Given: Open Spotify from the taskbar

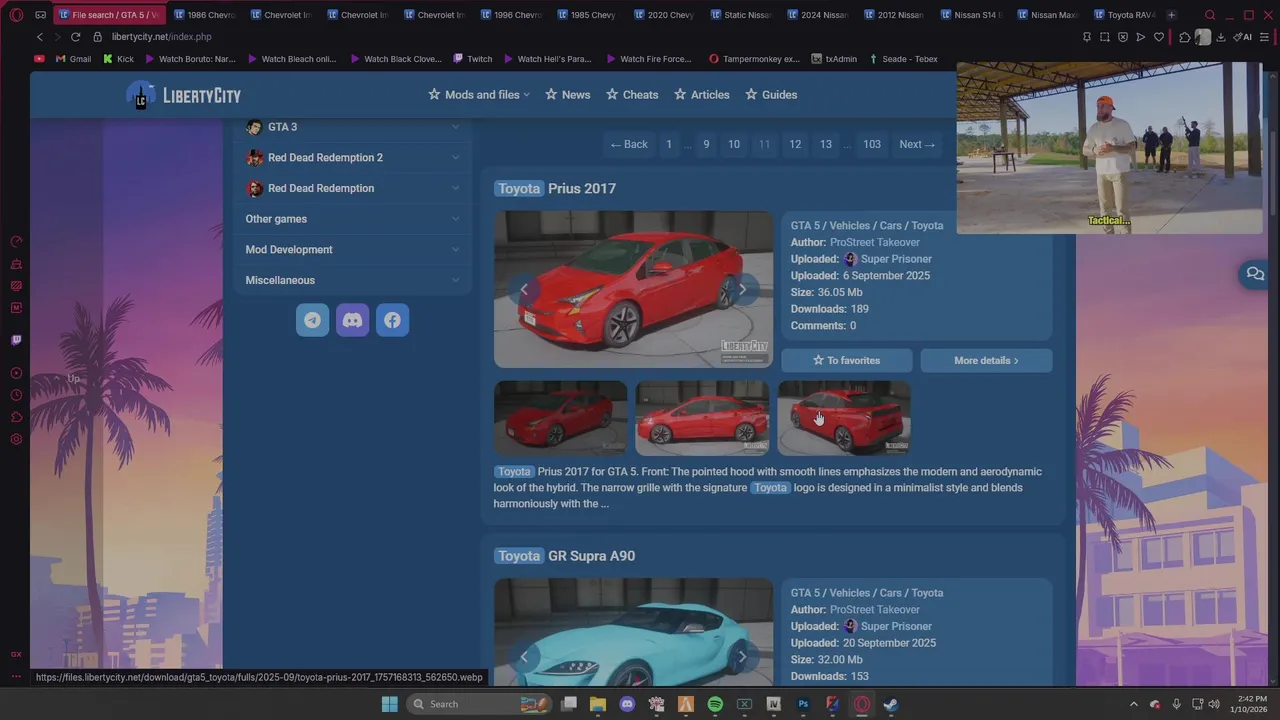Looking at the screenshot, I should [x=715, y=704].
